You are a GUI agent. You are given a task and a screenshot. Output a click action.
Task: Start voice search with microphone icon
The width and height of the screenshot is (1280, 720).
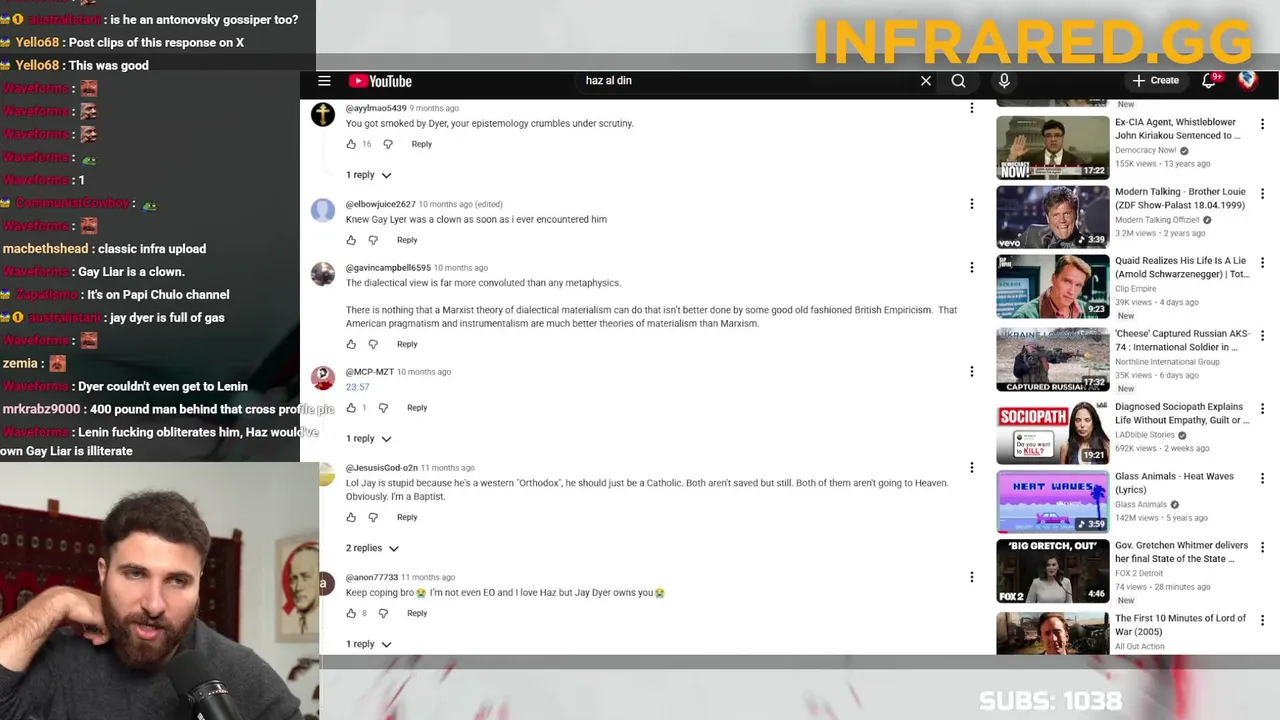1004,81
